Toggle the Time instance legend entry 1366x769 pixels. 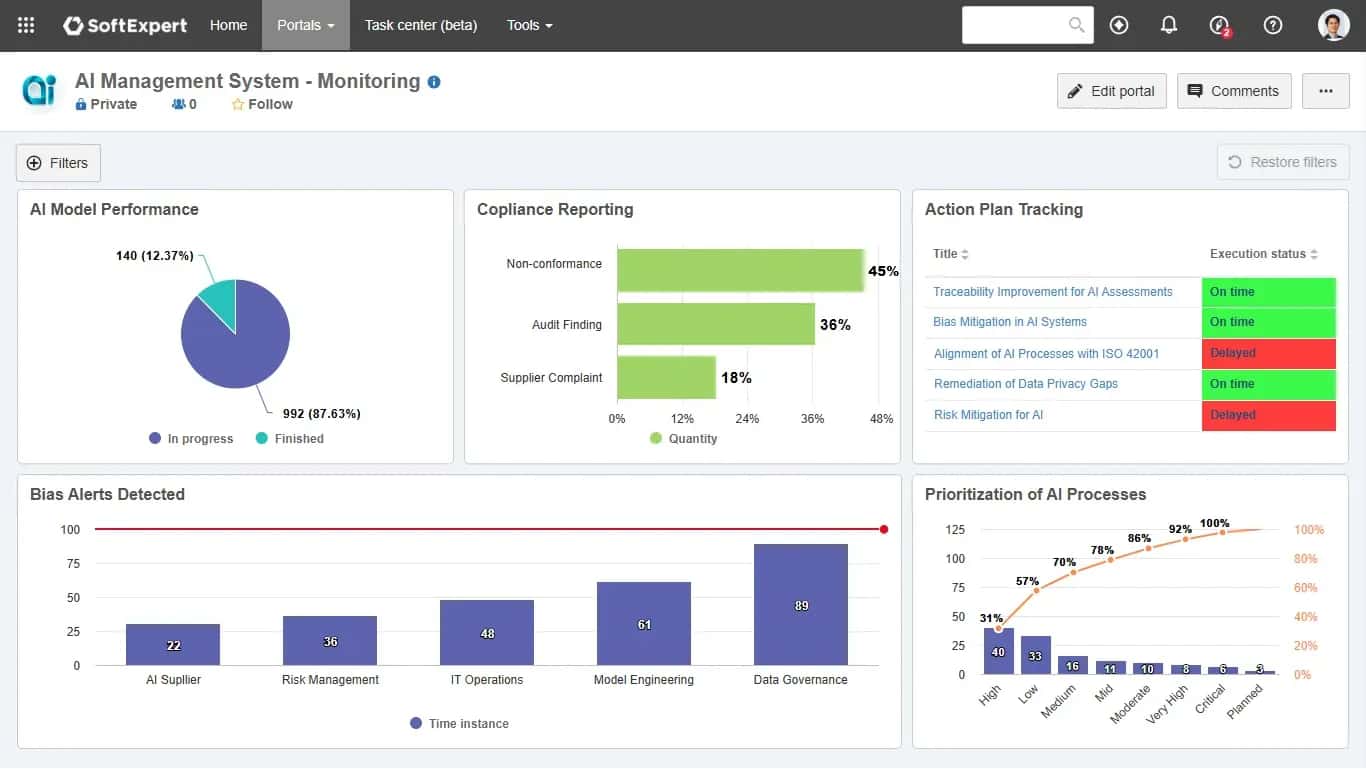[x=459, y=723]
